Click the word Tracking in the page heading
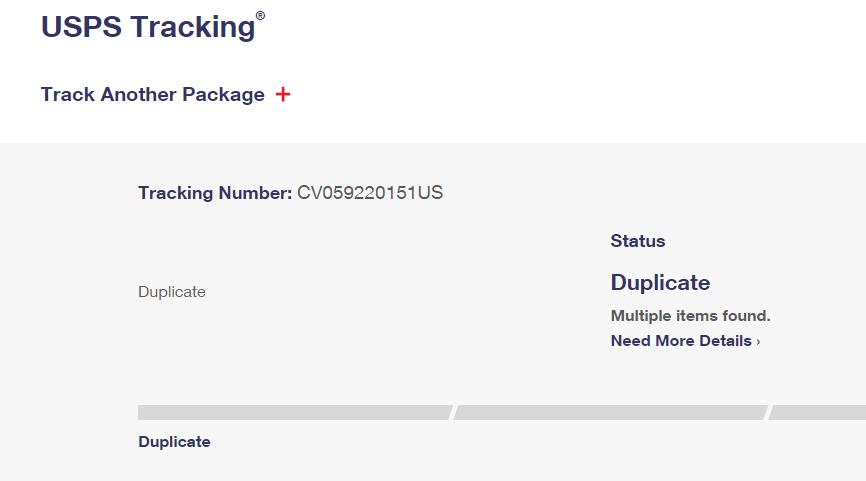This screenshot has width=866, height=481. (193, 27)
